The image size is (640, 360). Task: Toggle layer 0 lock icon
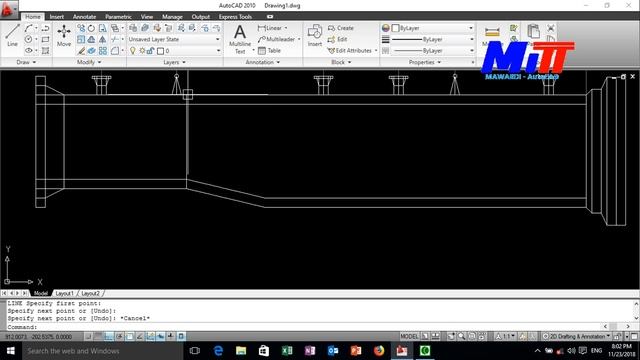(x=151, y=51)
